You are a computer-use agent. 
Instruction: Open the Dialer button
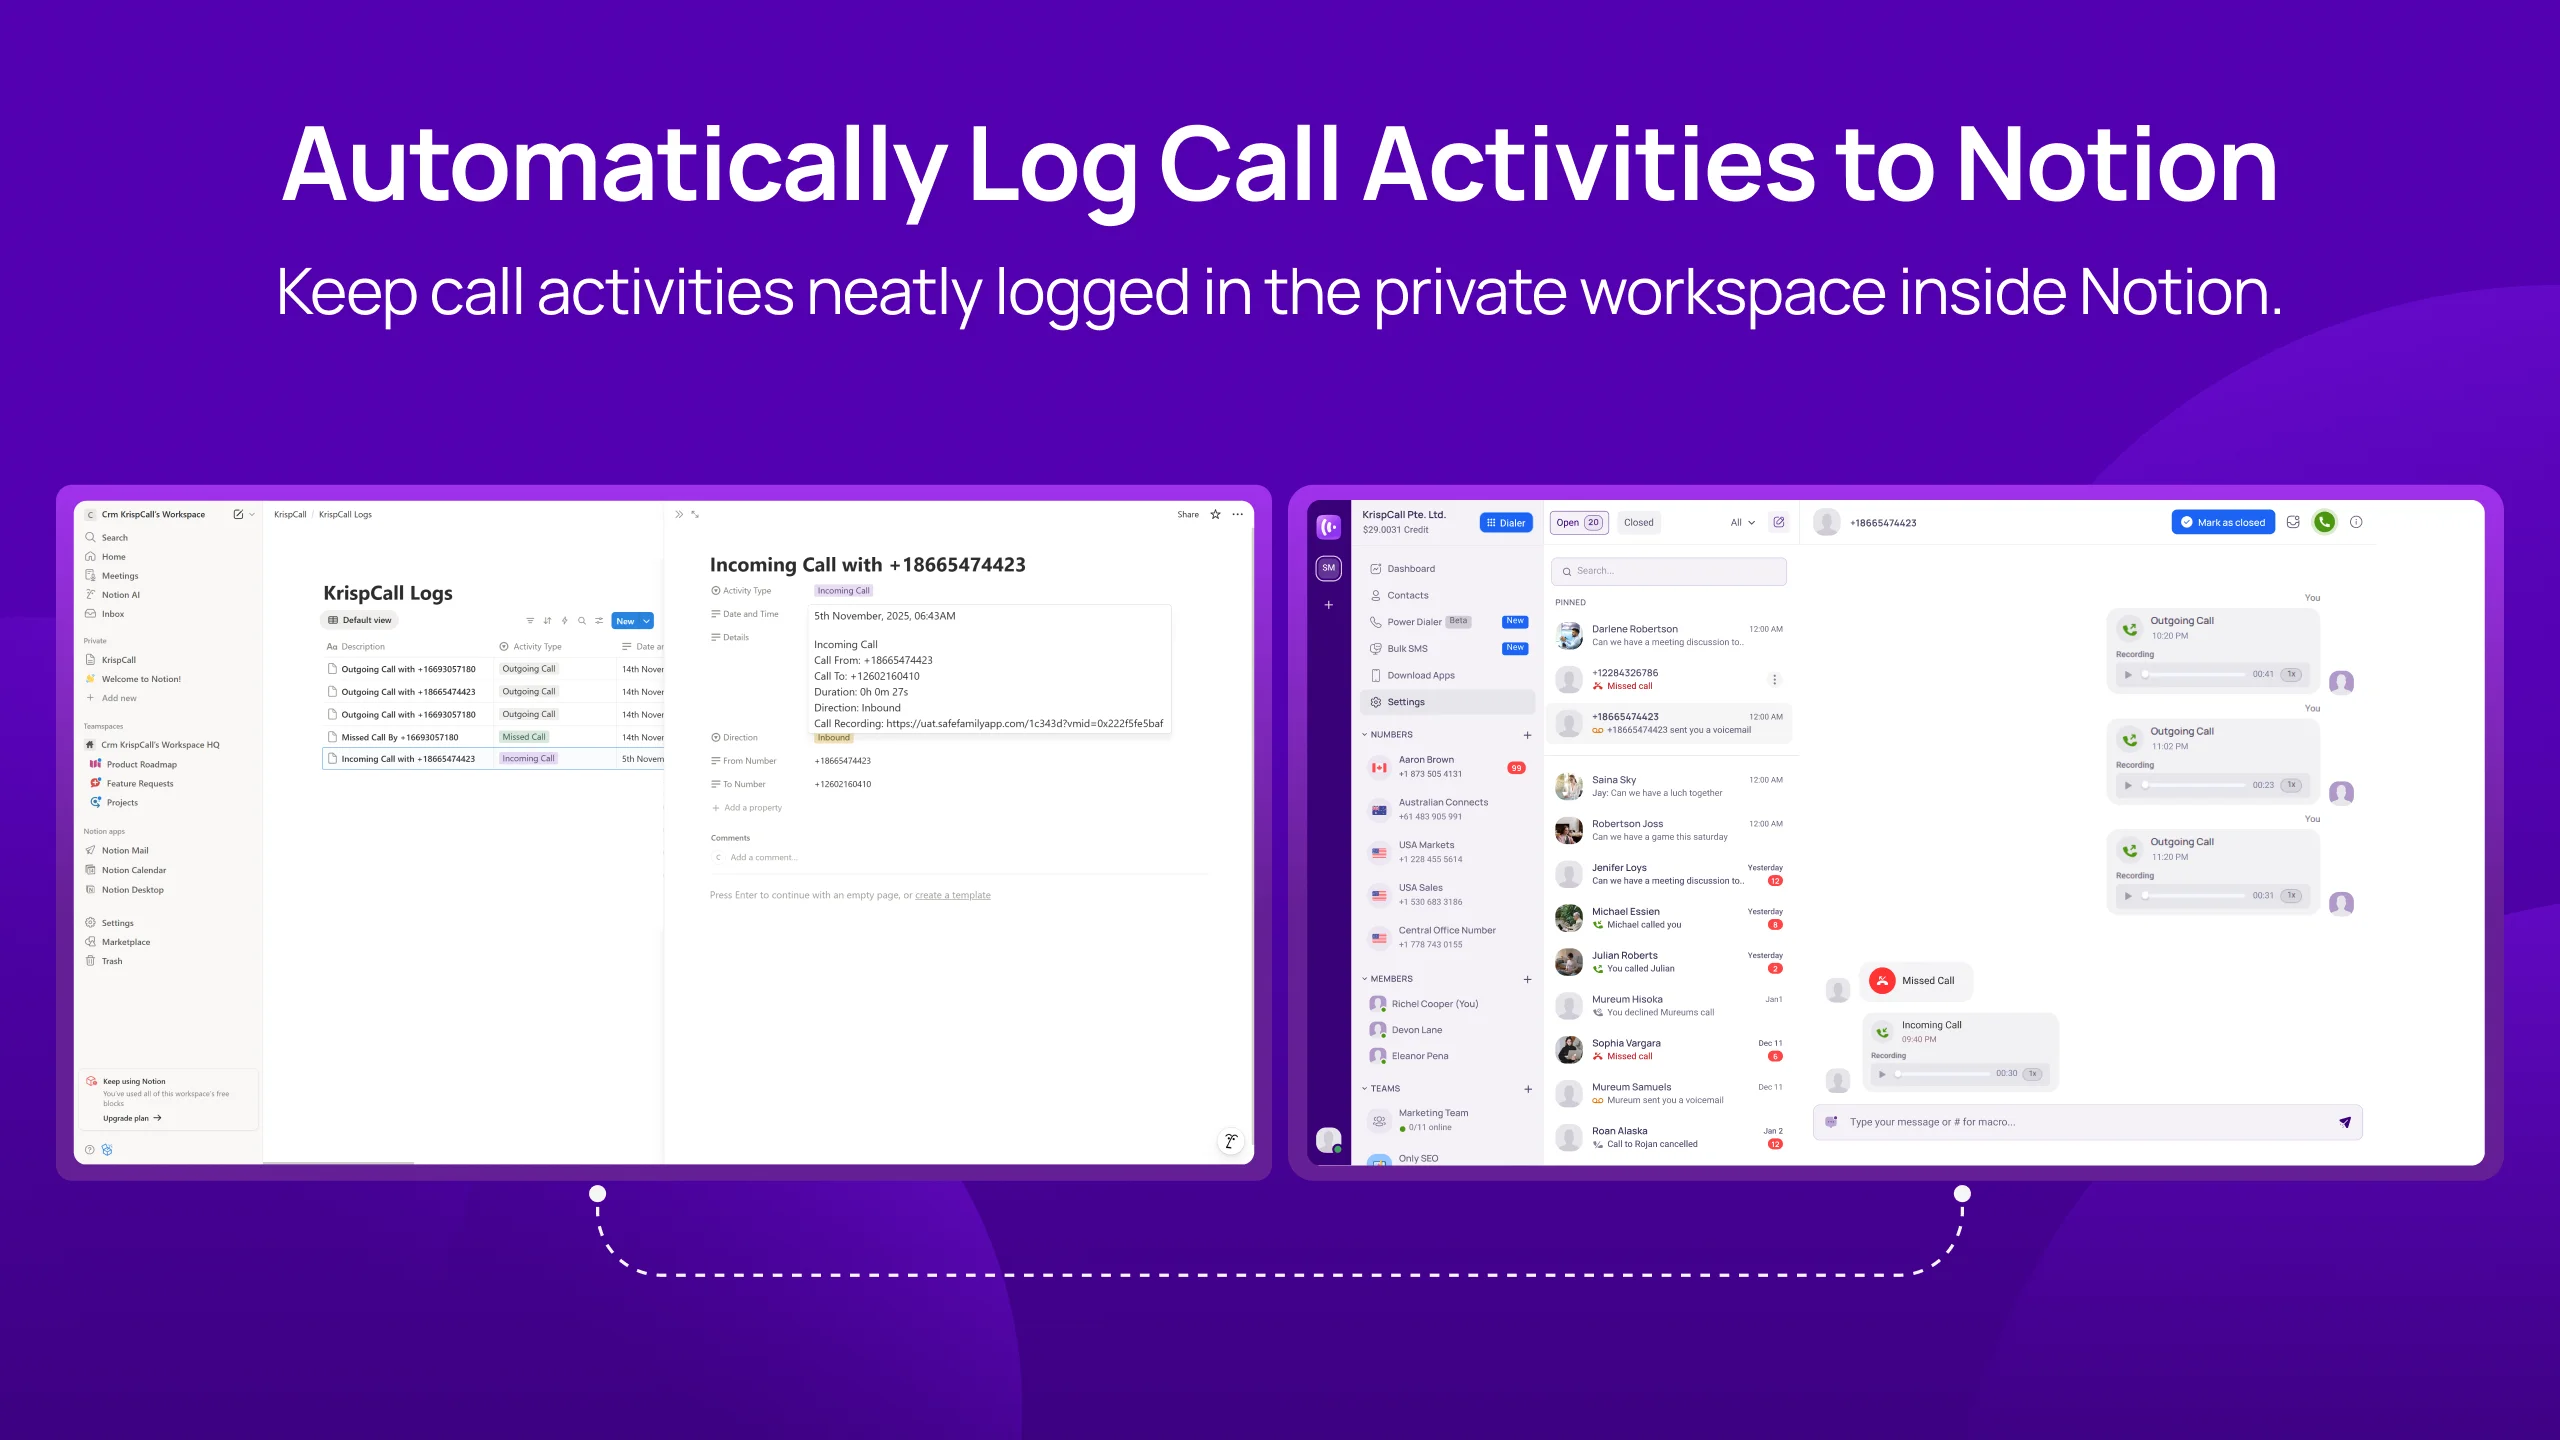(1506, 522)
